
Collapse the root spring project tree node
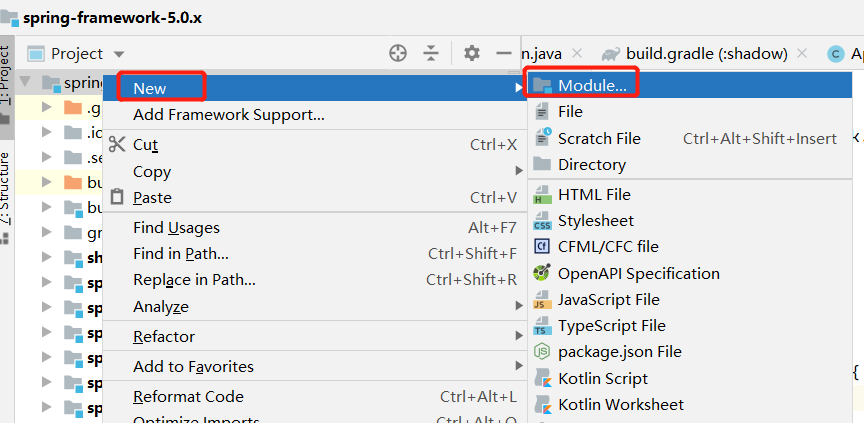point(25,83)
